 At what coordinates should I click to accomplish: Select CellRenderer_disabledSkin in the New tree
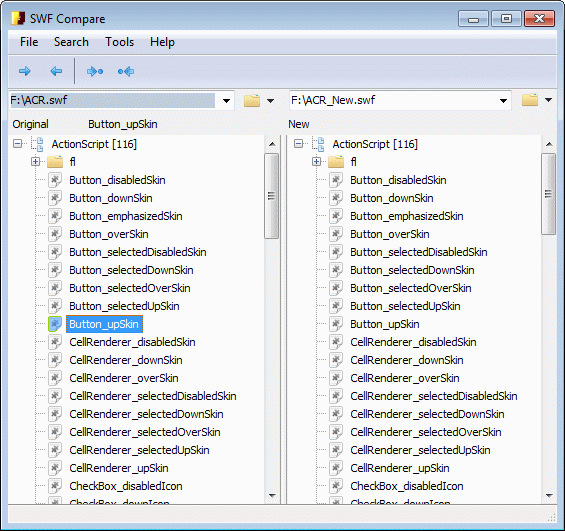[413, 342]
